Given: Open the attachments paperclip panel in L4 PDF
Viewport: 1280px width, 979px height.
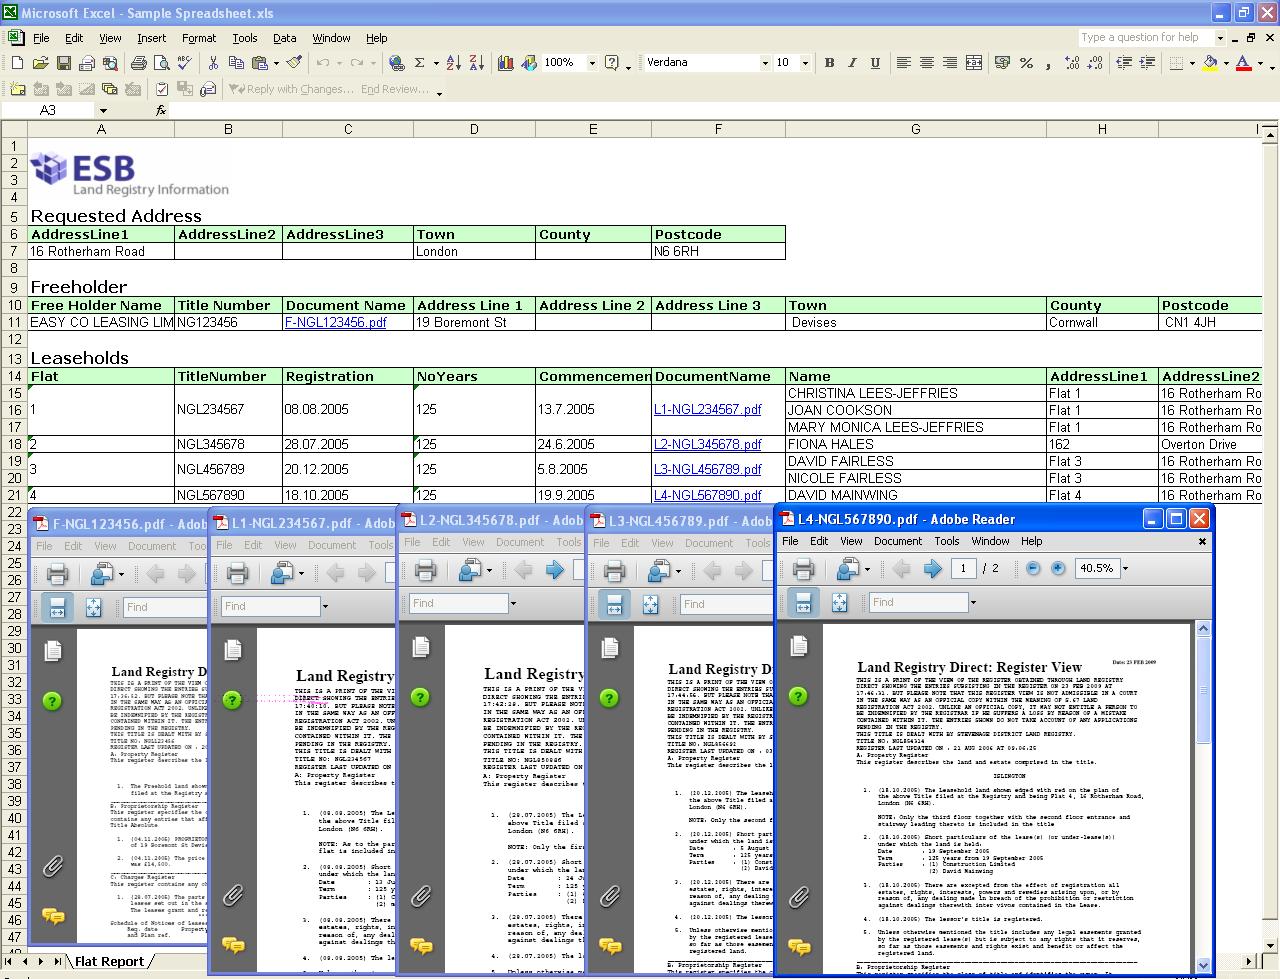Looking at the screenshot, I should tap(799, 897).
